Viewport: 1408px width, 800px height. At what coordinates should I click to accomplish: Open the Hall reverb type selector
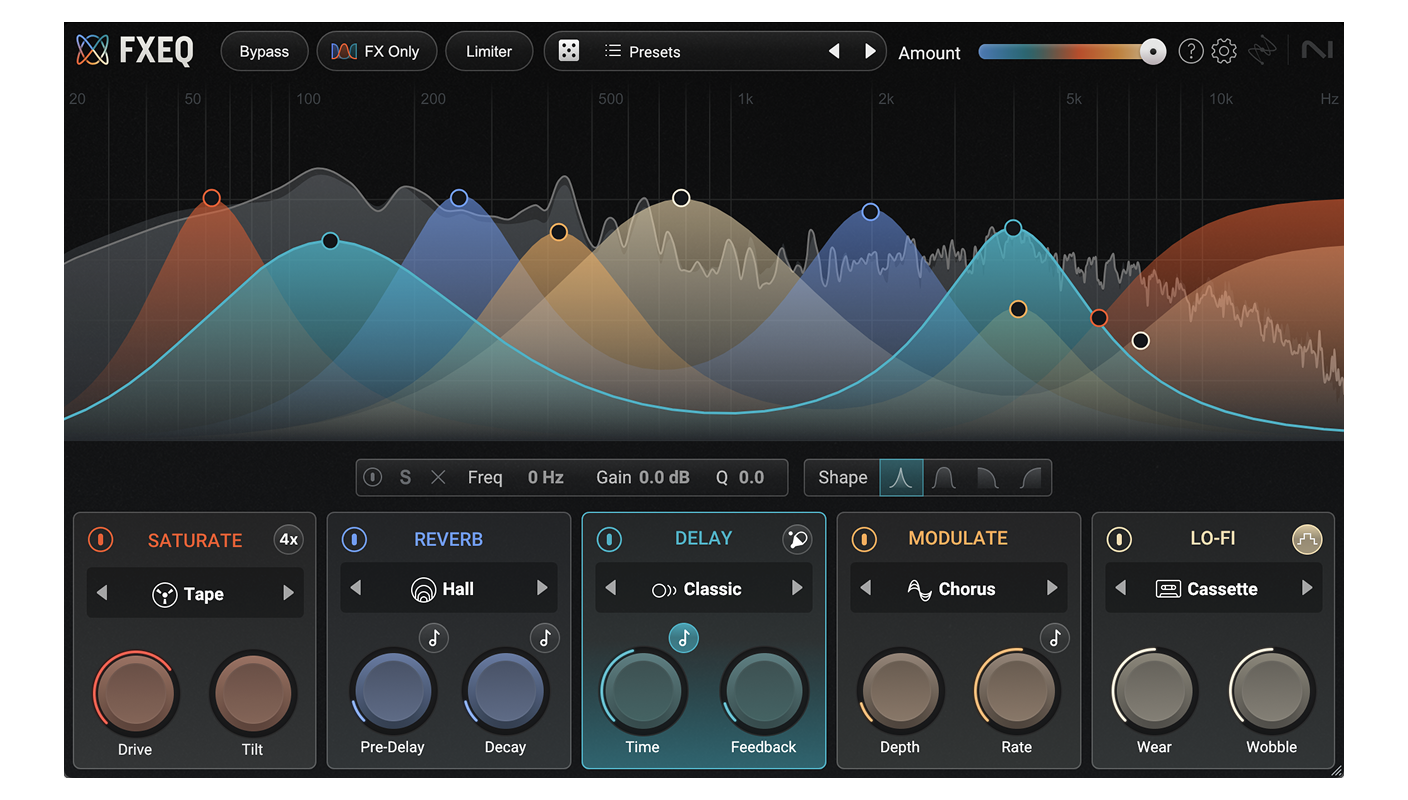pyautogui.click(x=449, y=589)
